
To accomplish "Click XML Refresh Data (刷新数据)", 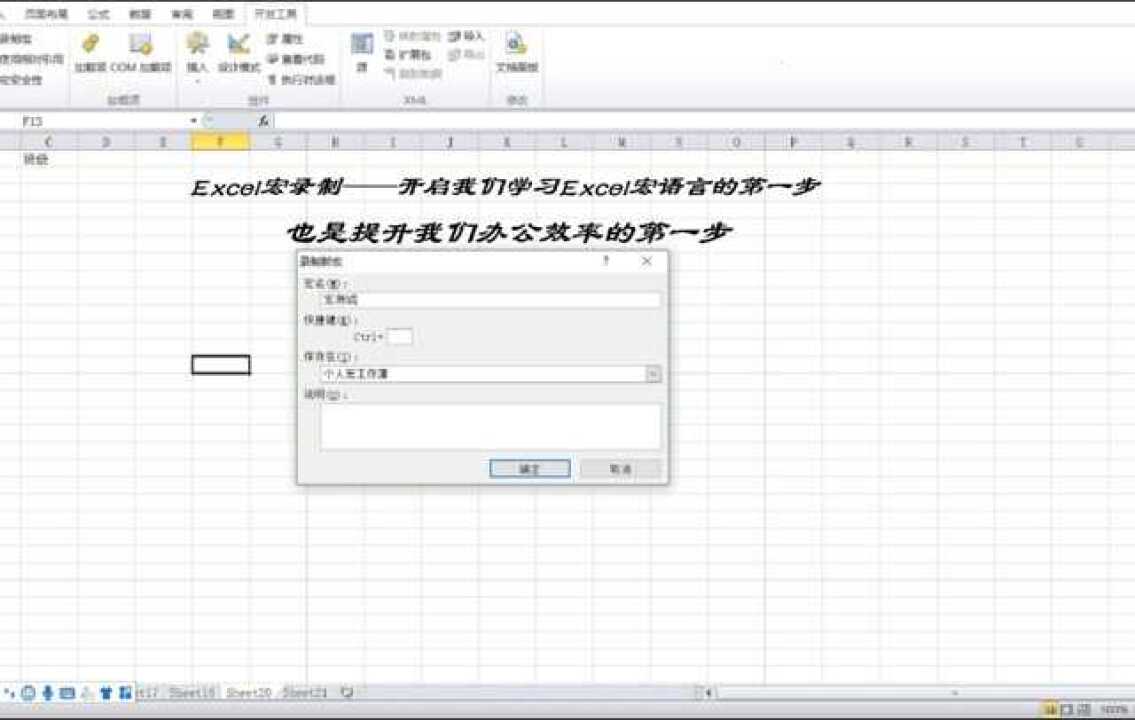I will 412,74.
